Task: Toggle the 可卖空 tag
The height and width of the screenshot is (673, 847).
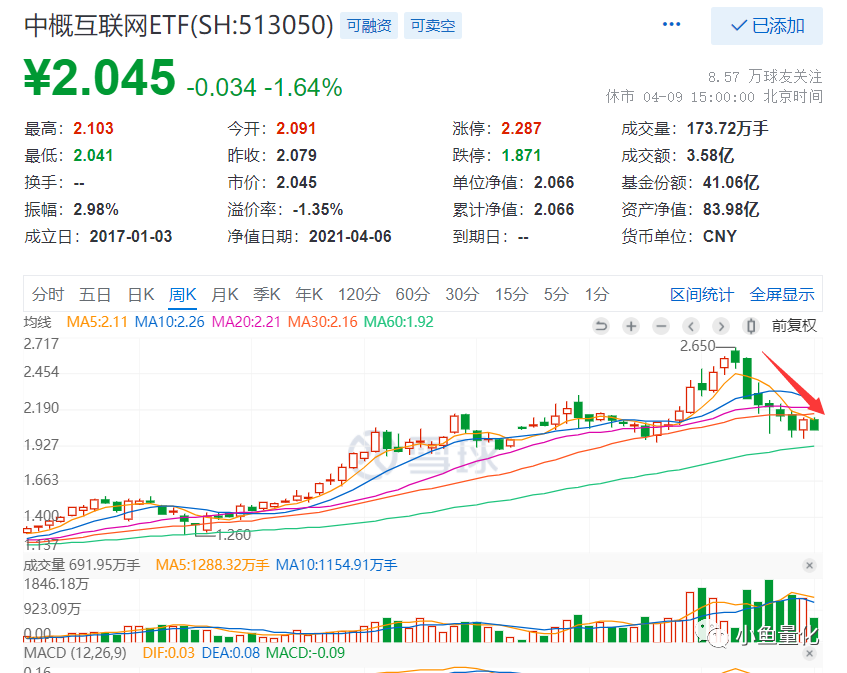Action: point(433,26)
